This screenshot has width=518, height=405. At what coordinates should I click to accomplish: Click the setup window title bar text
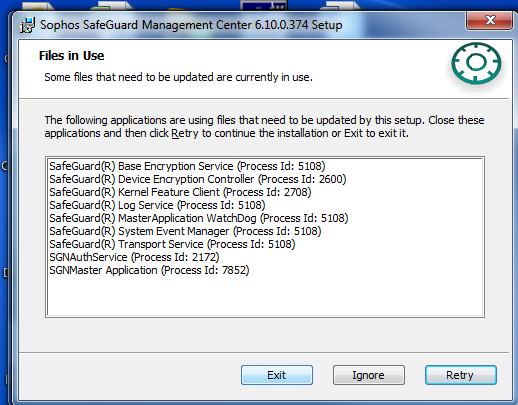[x=191, y=25]
